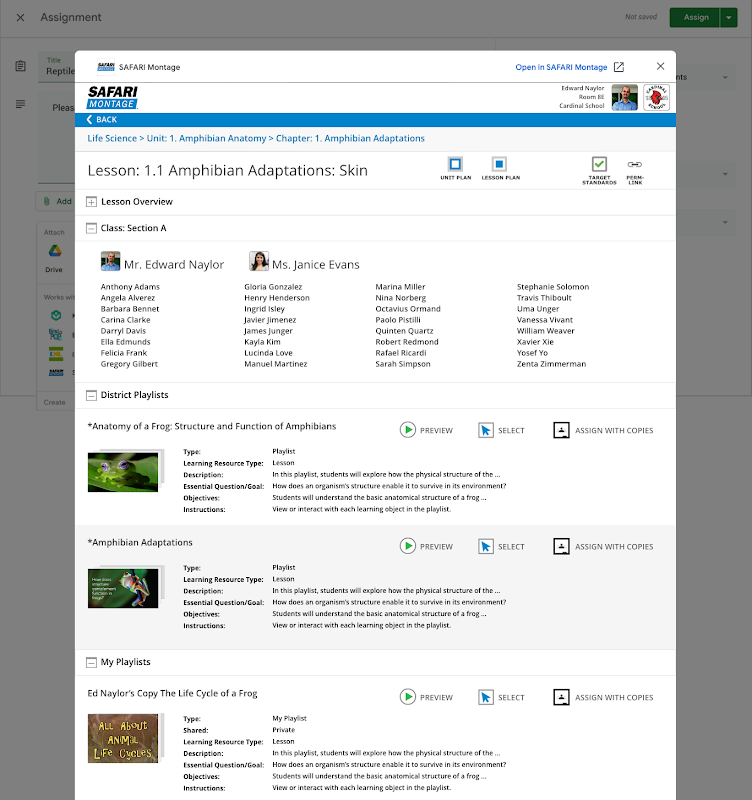Select student Gloria Gonzalez
Screen dimensions: 752x800
(273, 287)
